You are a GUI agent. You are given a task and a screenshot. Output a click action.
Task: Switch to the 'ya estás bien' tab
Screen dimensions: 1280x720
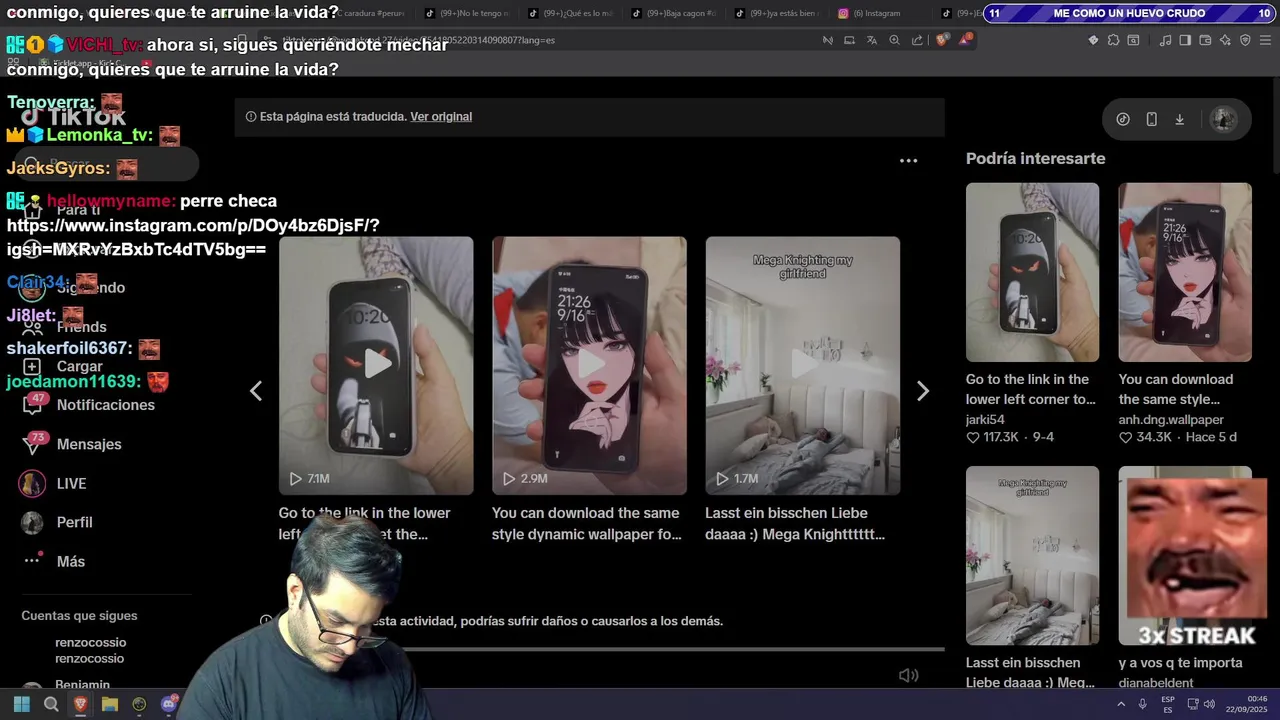[778, 13]
